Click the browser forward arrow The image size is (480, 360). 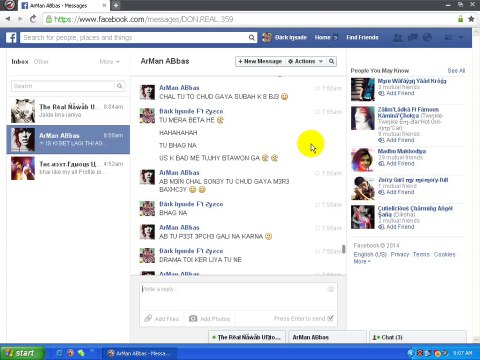pos(20,19)
